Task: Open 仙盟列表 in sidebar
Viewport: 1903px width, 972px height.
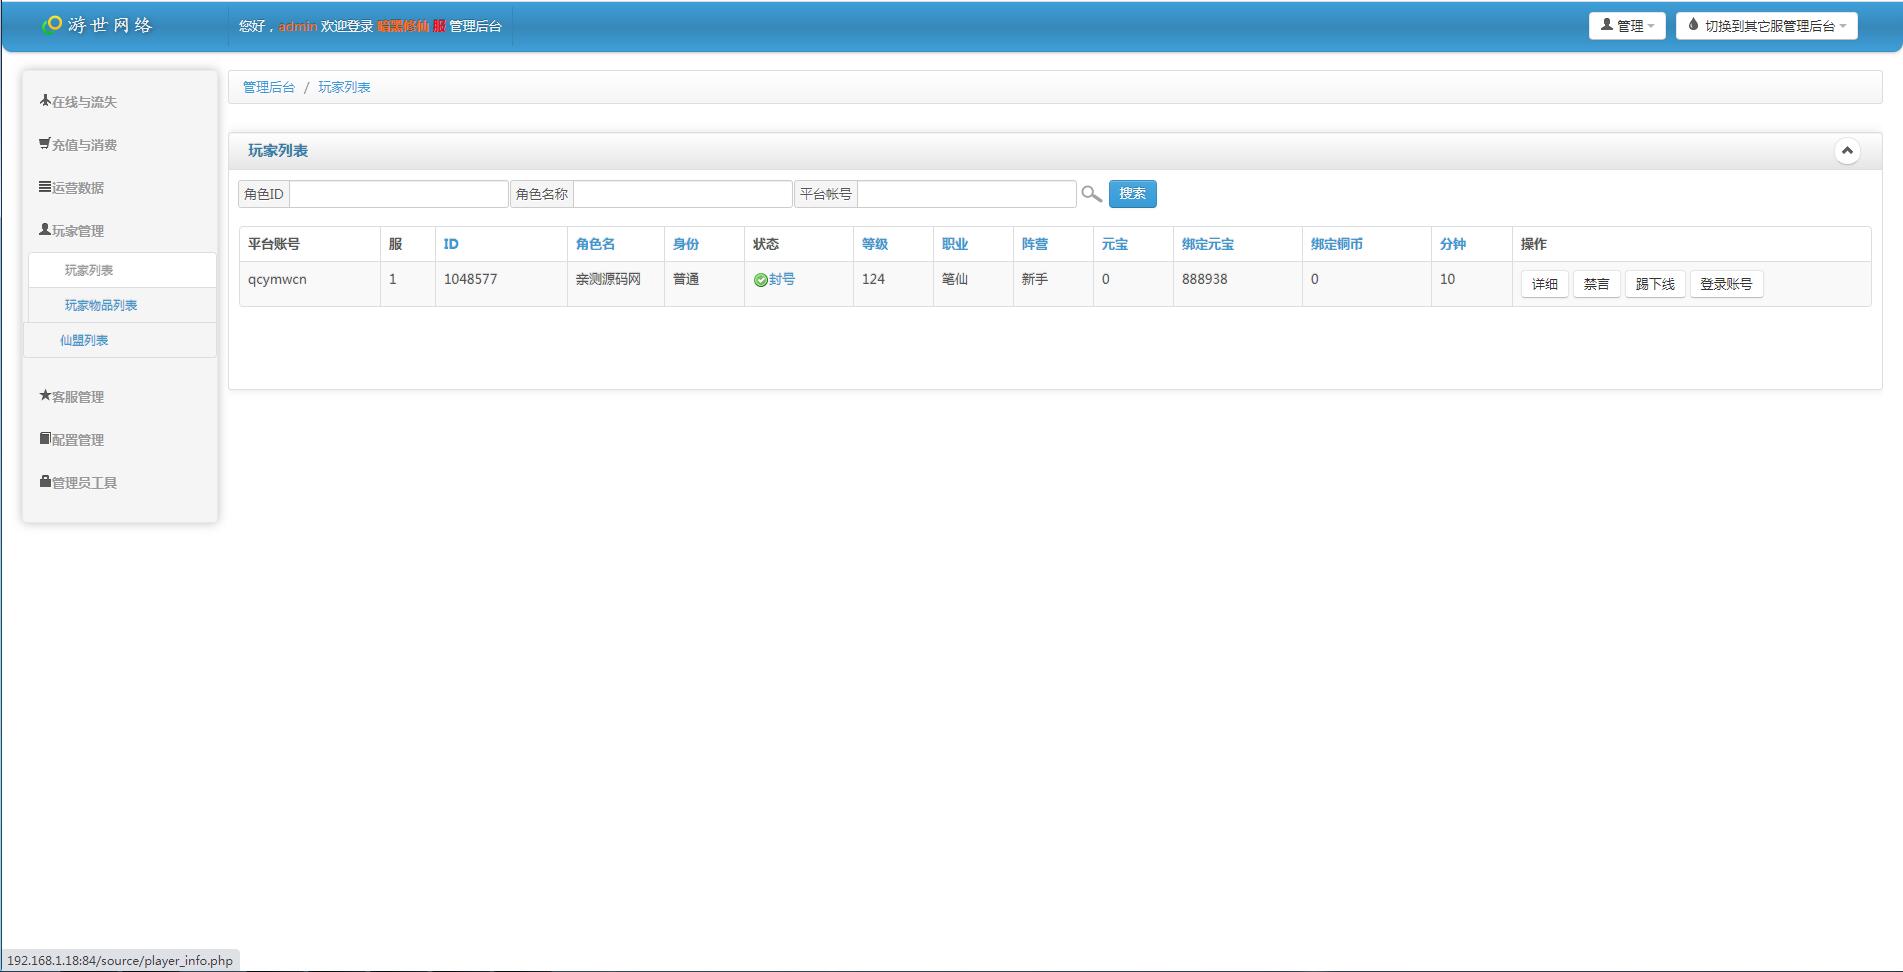Action: point(84,340)
